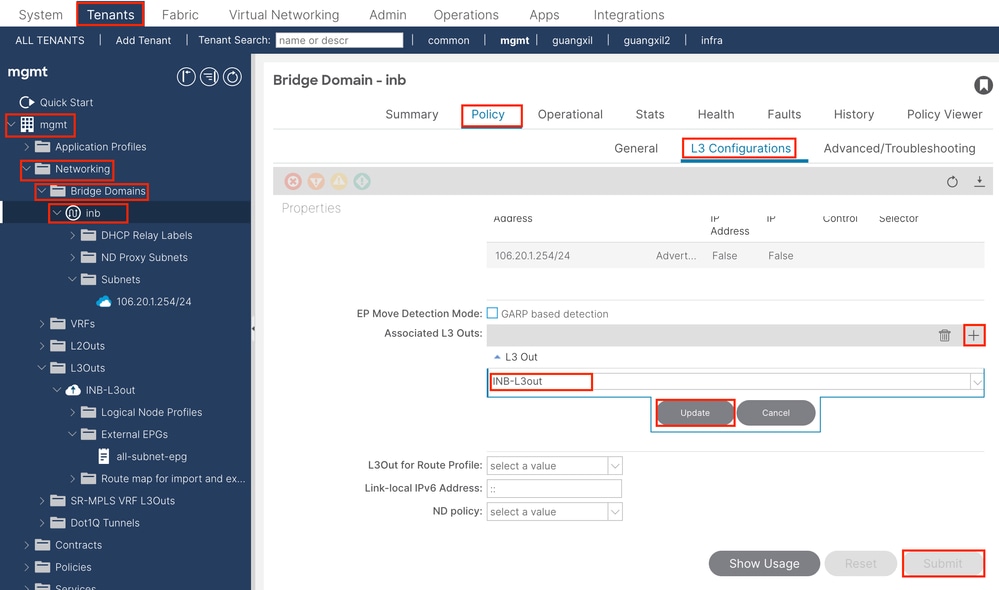Image resolution: width=999 pixels, height=590 pixels.
Task: Click the Cancel button
Action: (775, 413)
